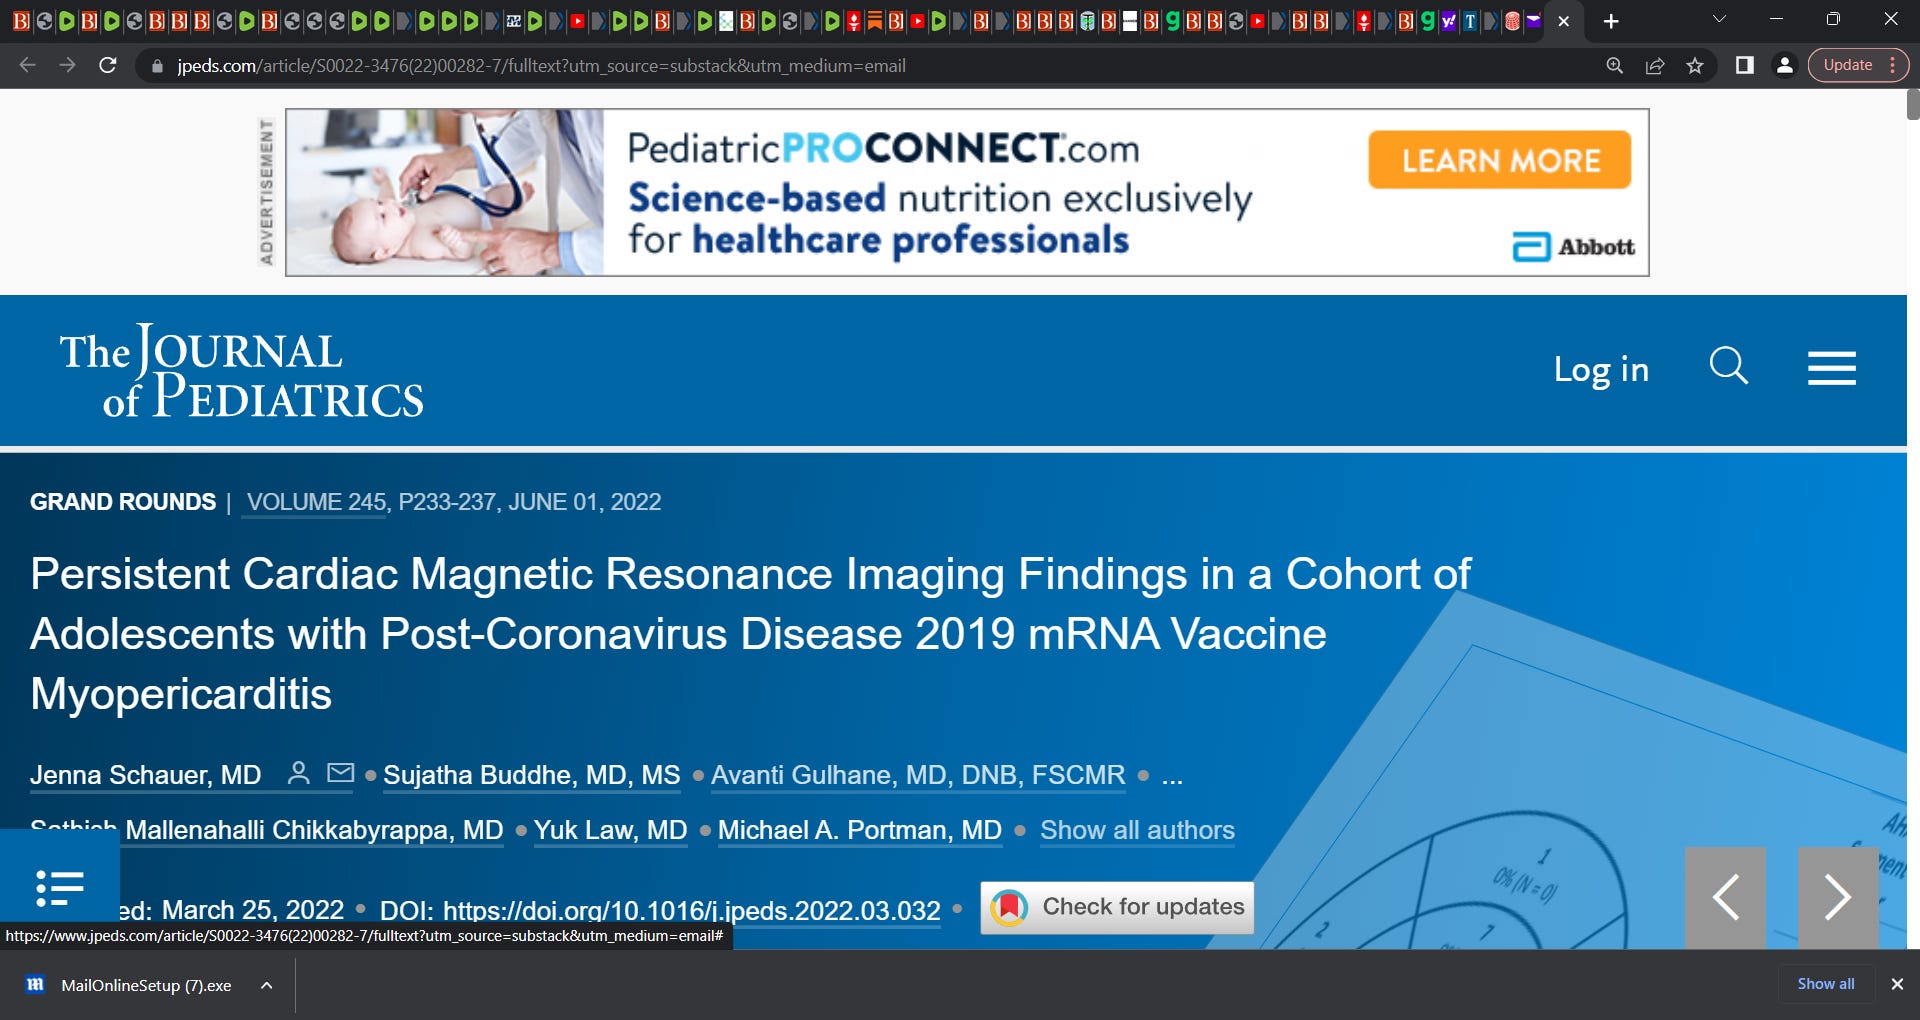The height and width of the screenshot is (1020, 1920).
Task: Expand MailOnlineSetup download options chevron
Action: [x=267, y=985]
